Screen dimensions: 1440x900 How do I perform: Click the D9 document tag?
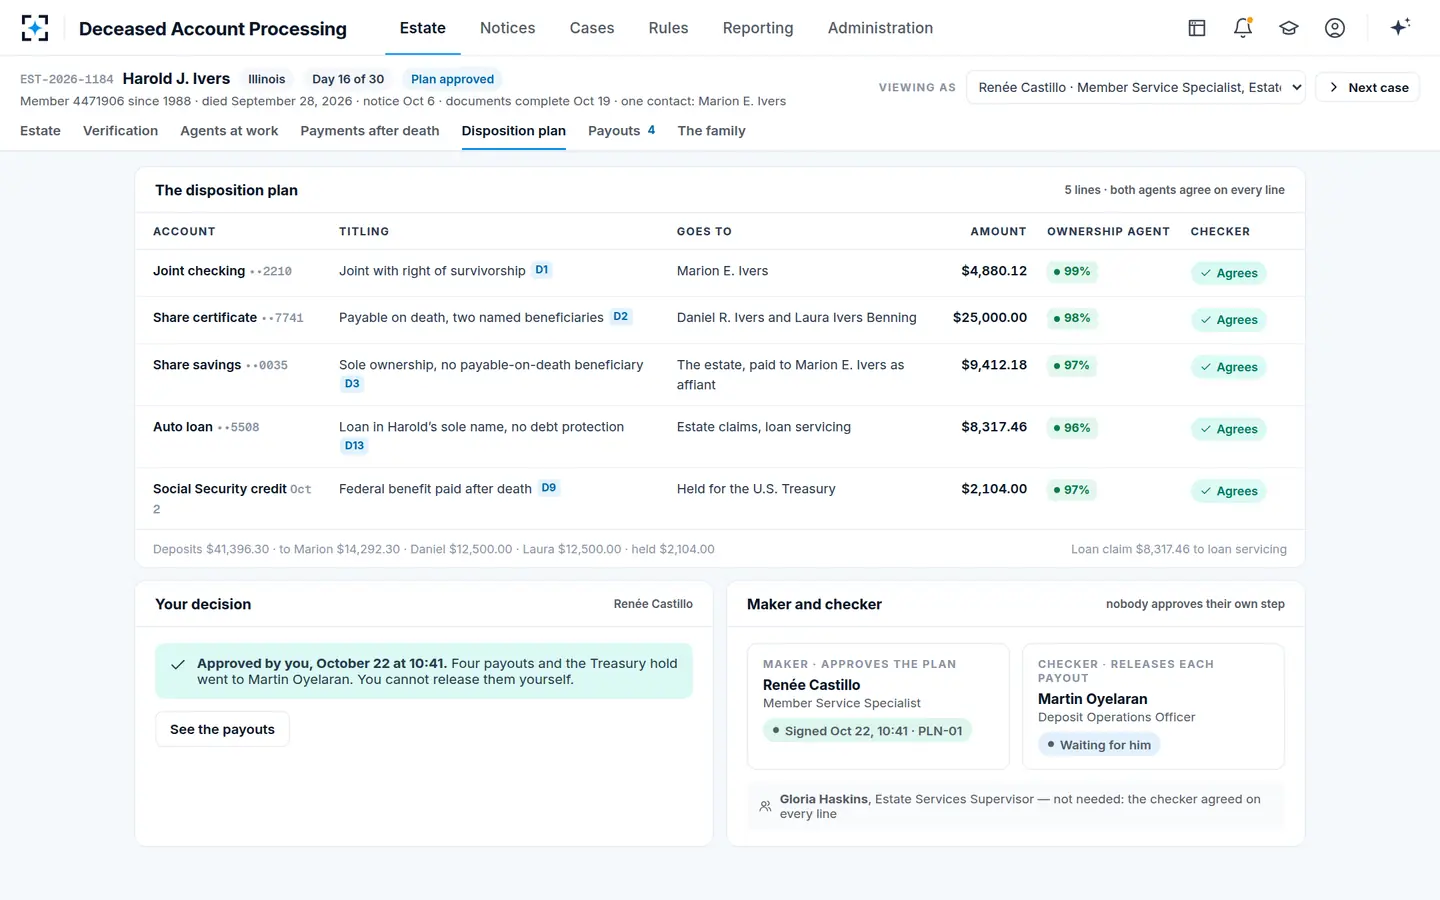coord(549,488)
